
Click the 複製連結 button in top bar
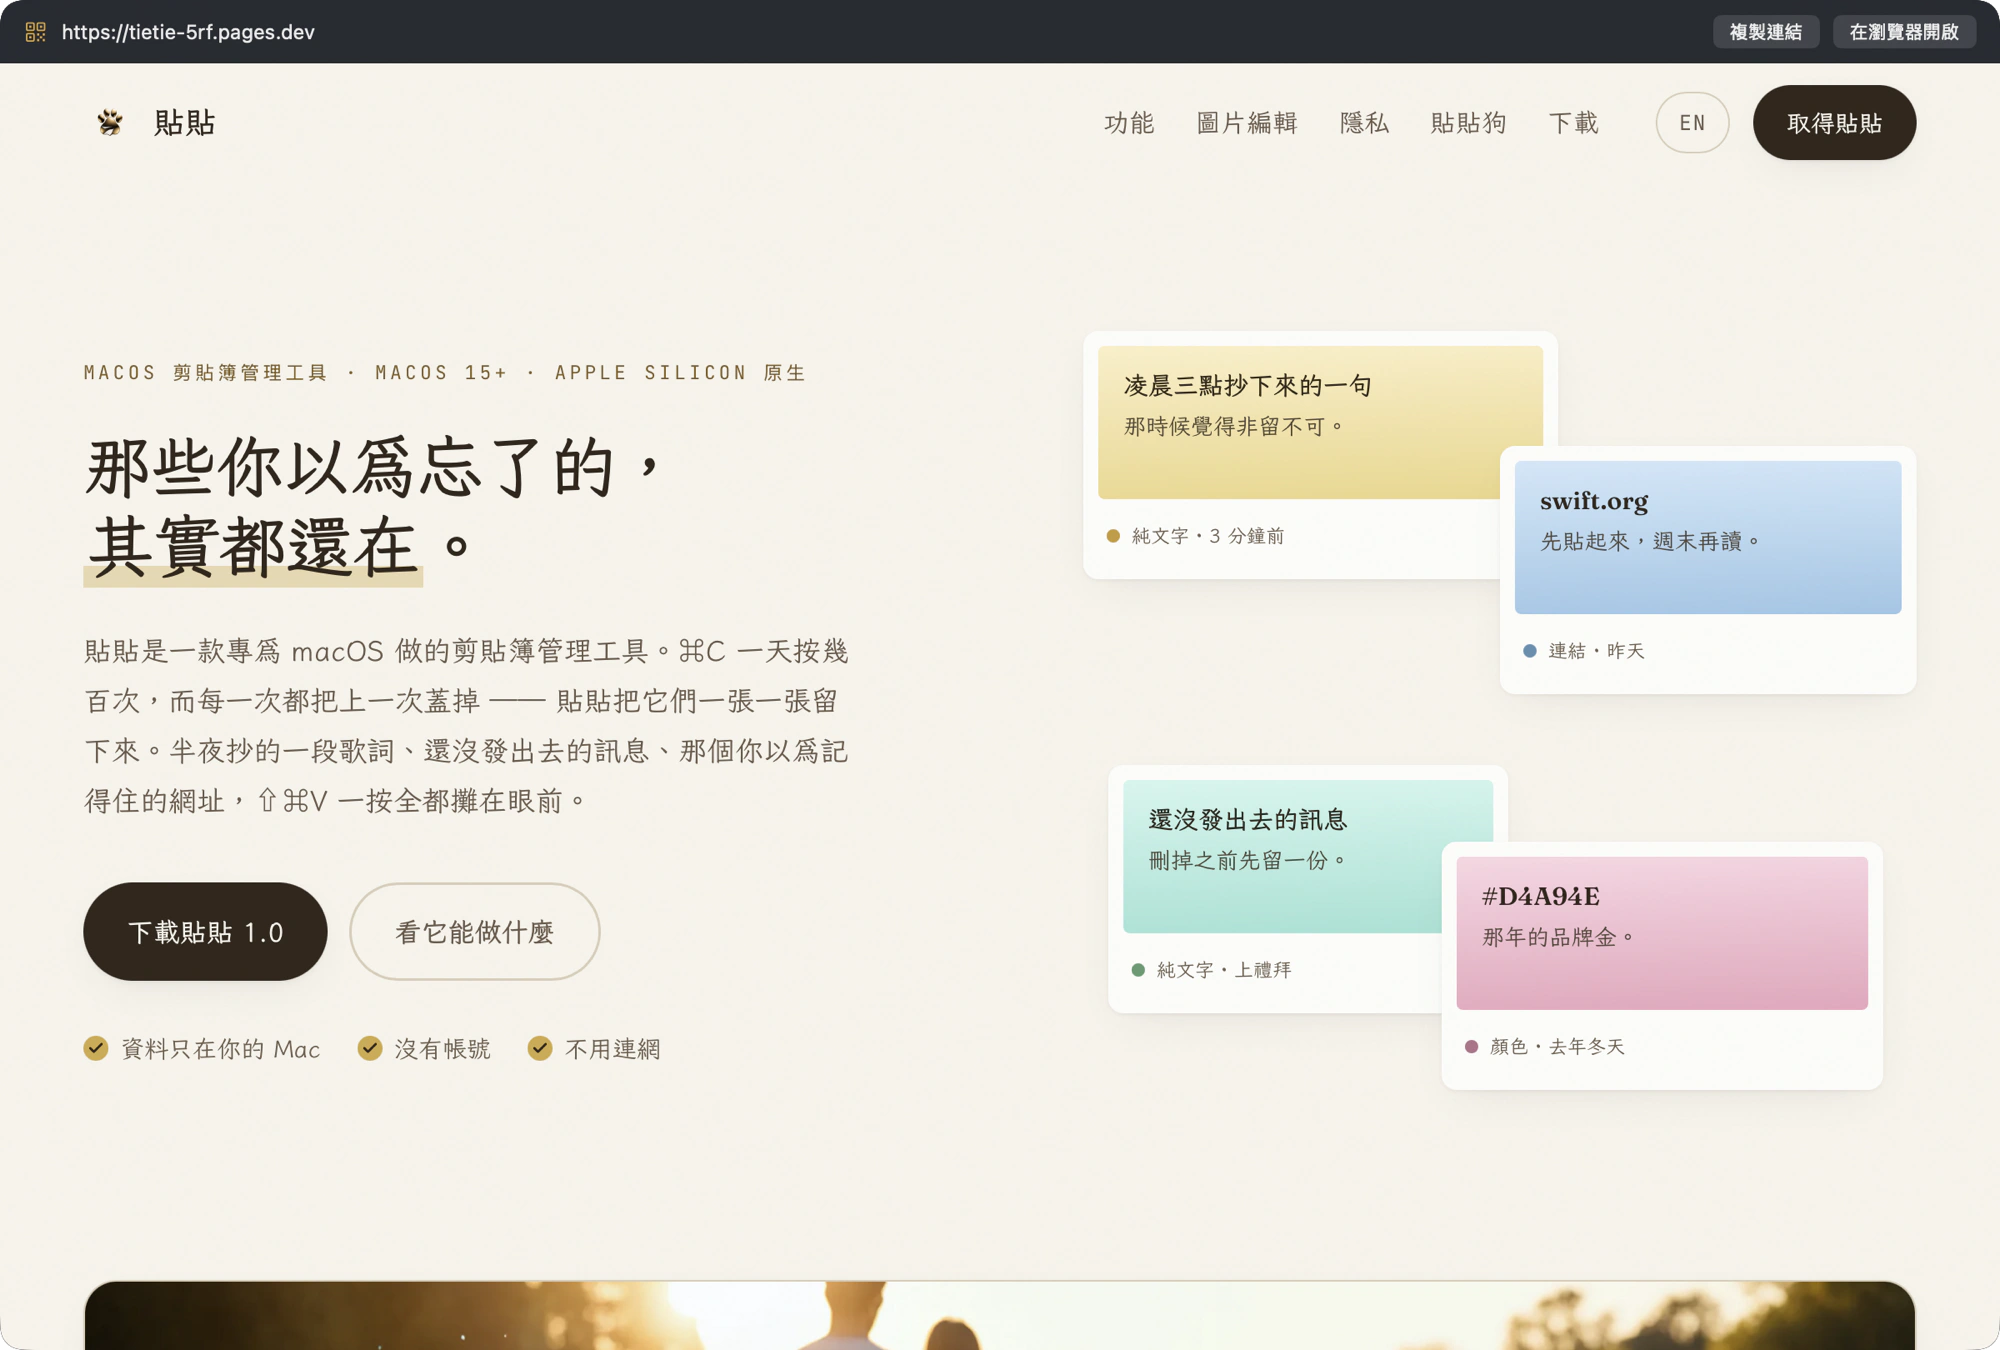[x=1766, y=32]
